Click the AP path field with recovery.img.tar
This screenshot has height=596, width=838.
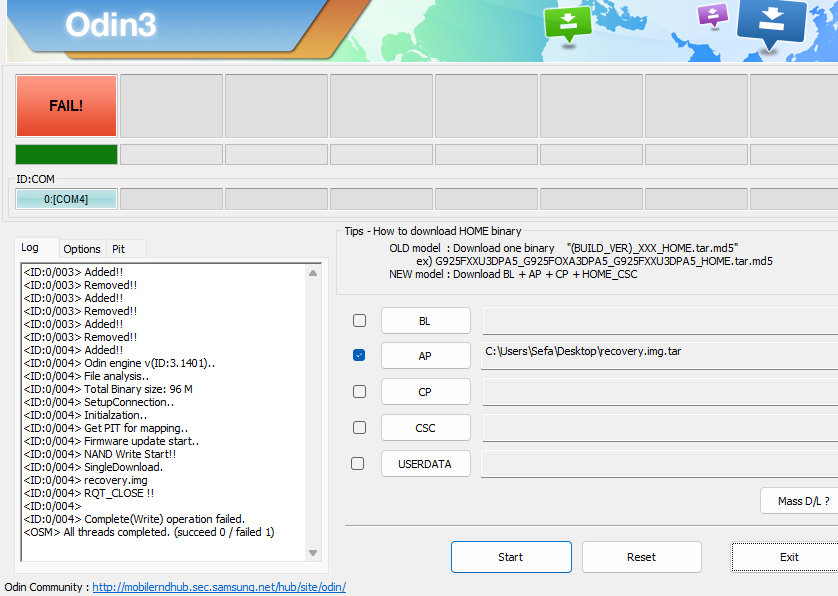point(660,356)
